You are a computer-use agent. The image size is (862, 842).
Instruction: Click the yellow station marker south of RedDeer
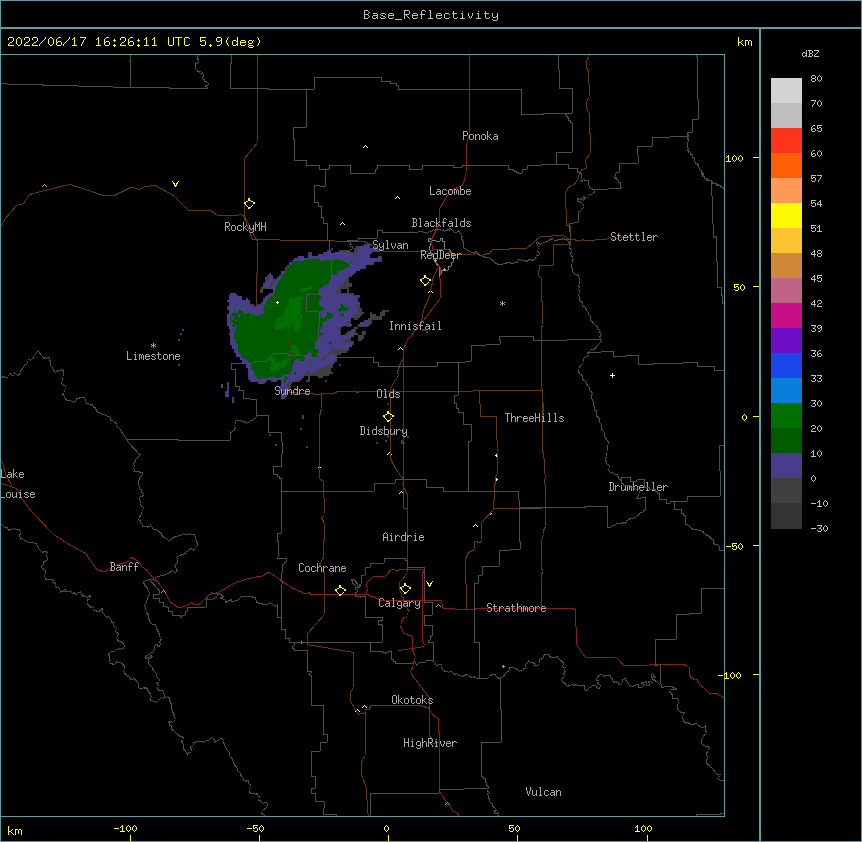[426, 281]
